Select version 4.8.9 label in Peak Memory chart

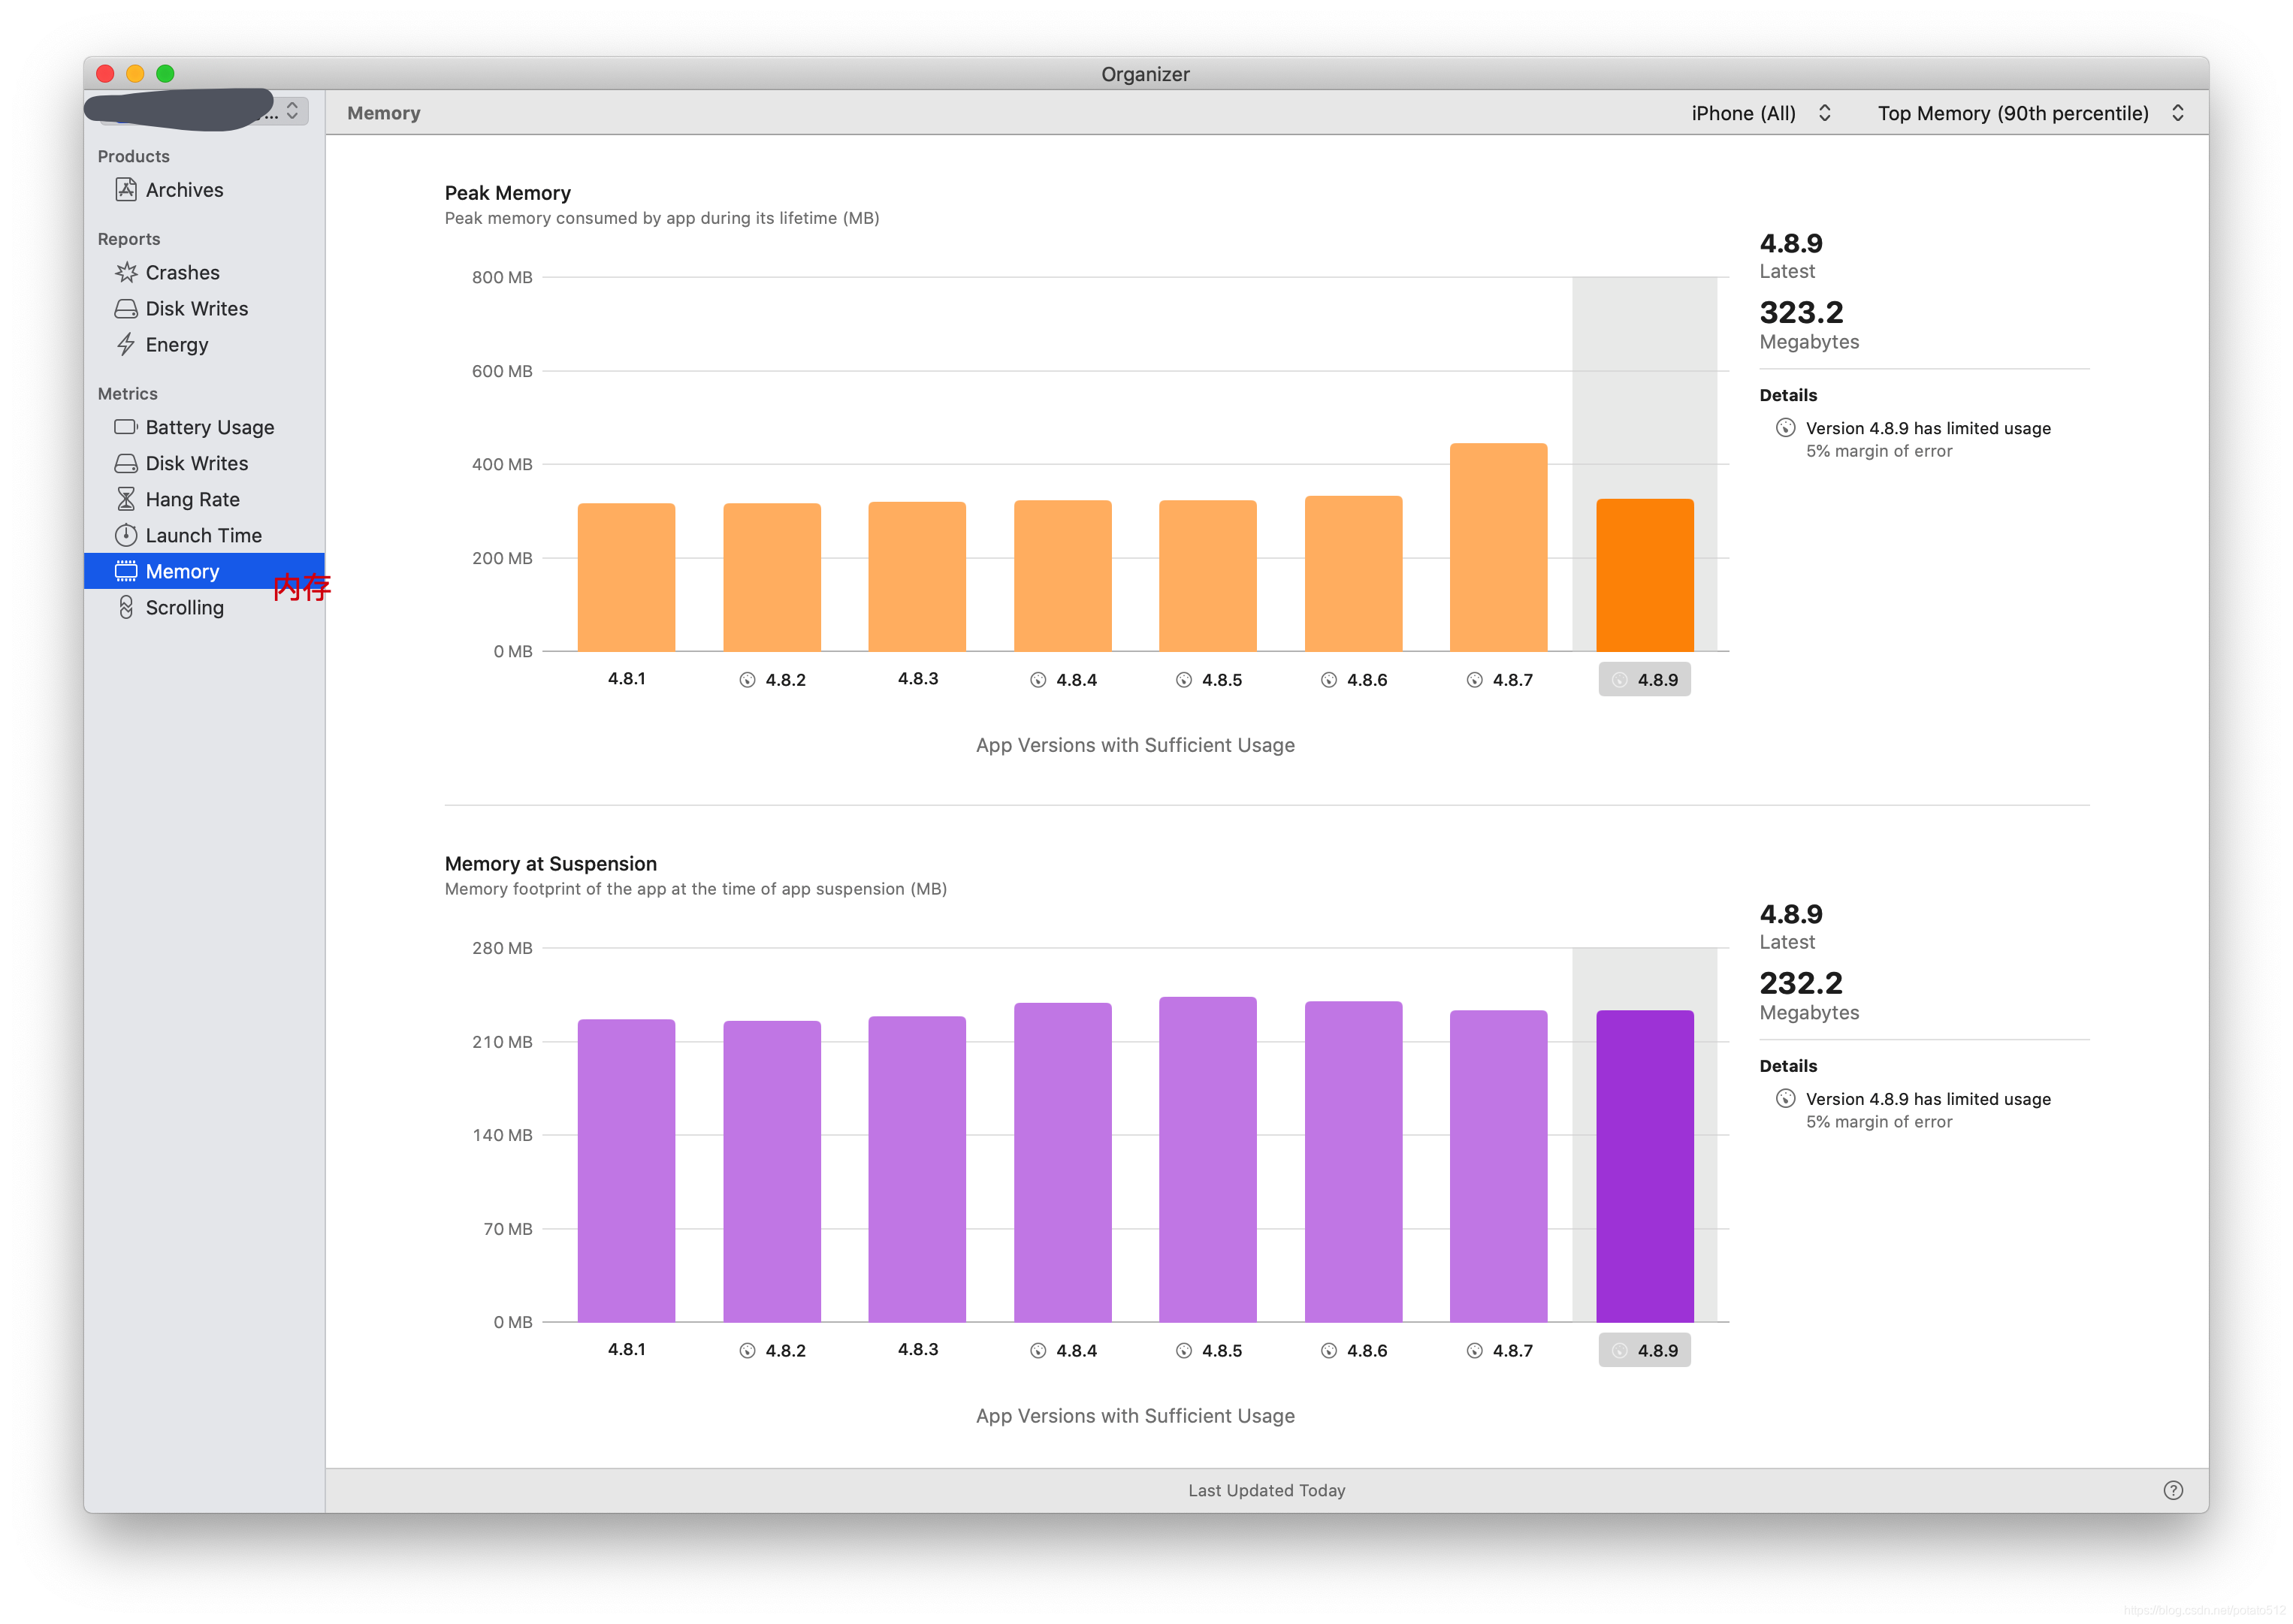pos(1644,680)
